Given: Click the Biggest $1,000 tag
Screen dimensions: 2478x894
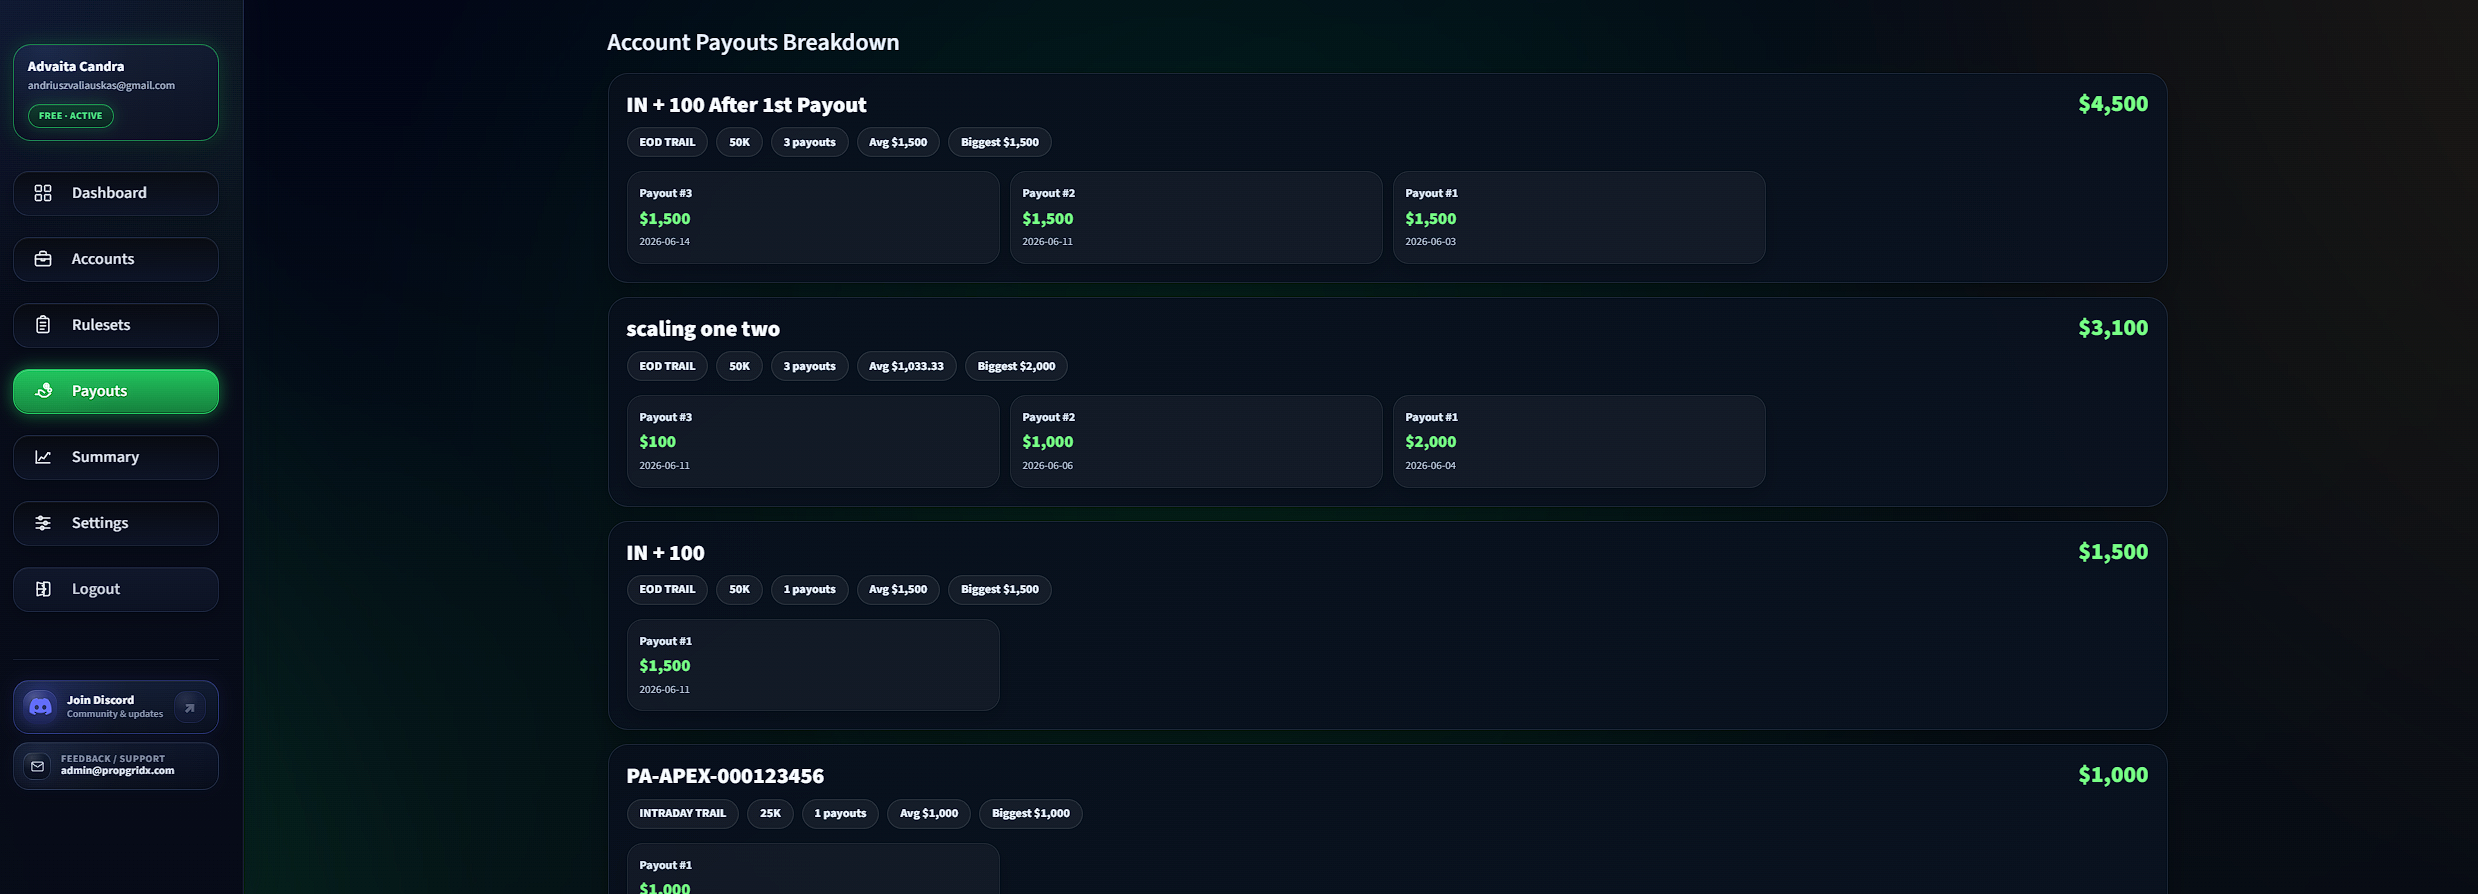Looking at the screenshot, I should tap(1030, 813).
